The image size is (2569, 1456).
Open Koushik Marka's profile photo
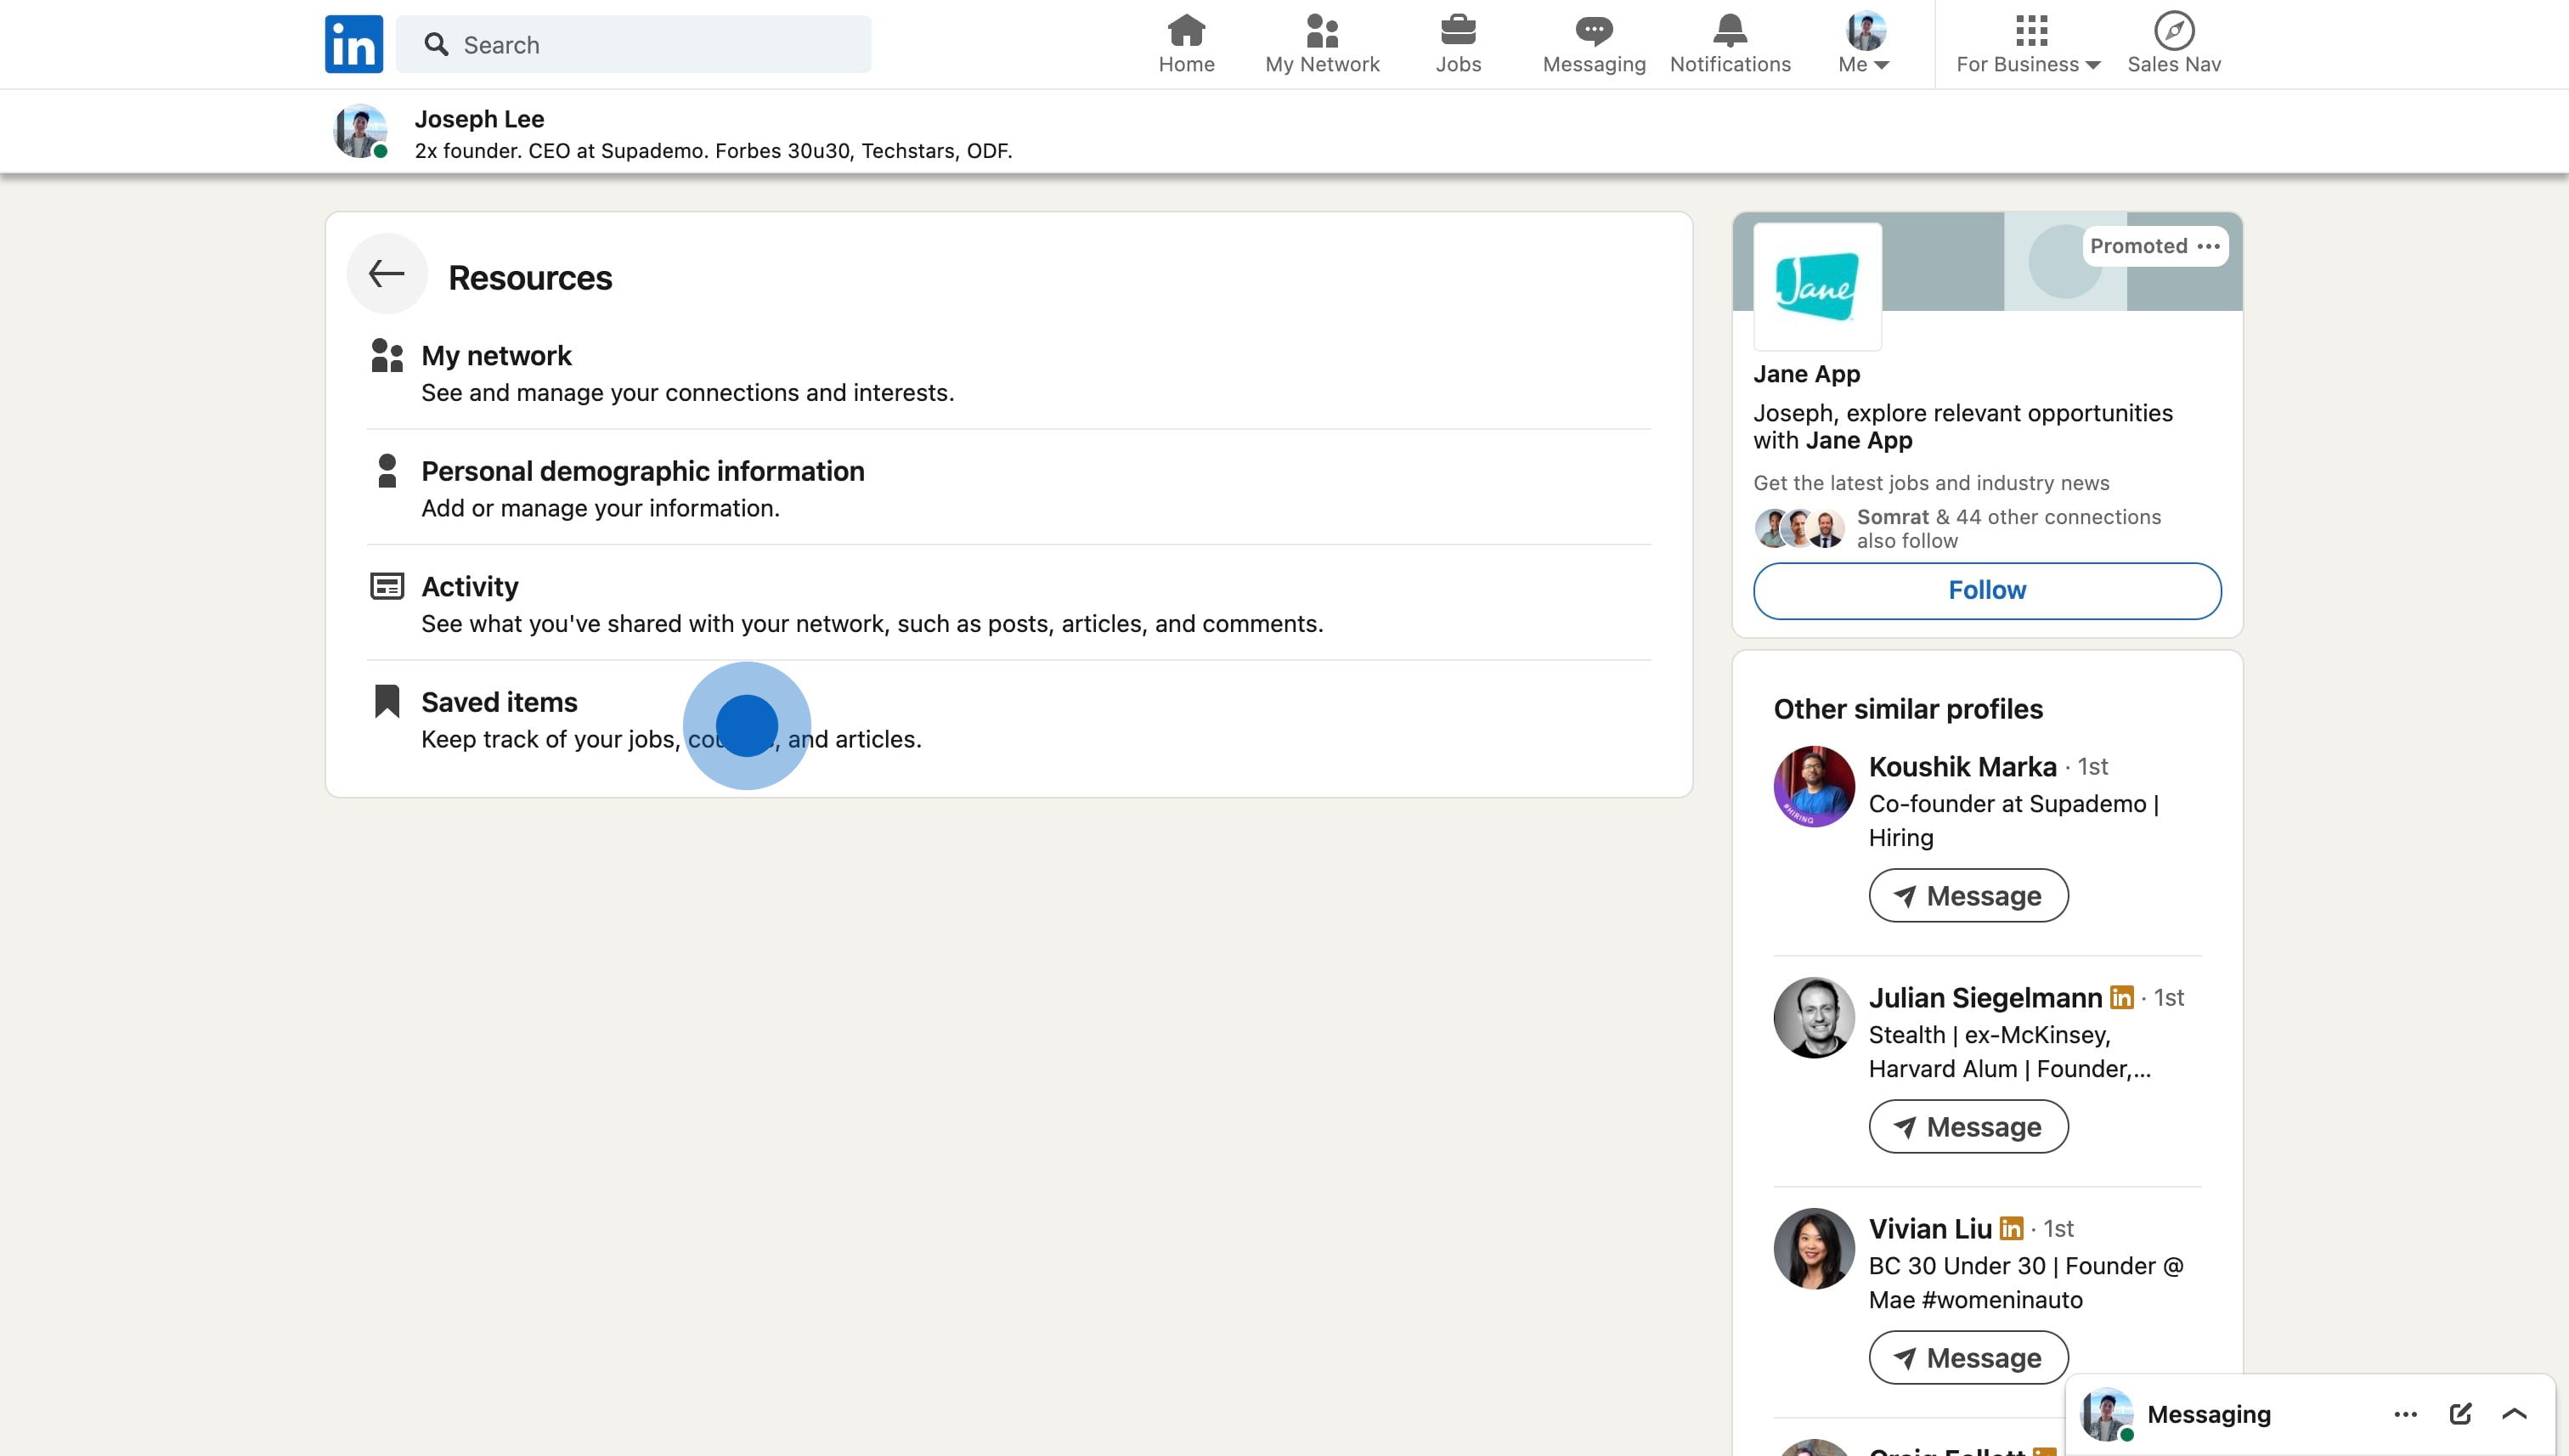point(1814,786)
